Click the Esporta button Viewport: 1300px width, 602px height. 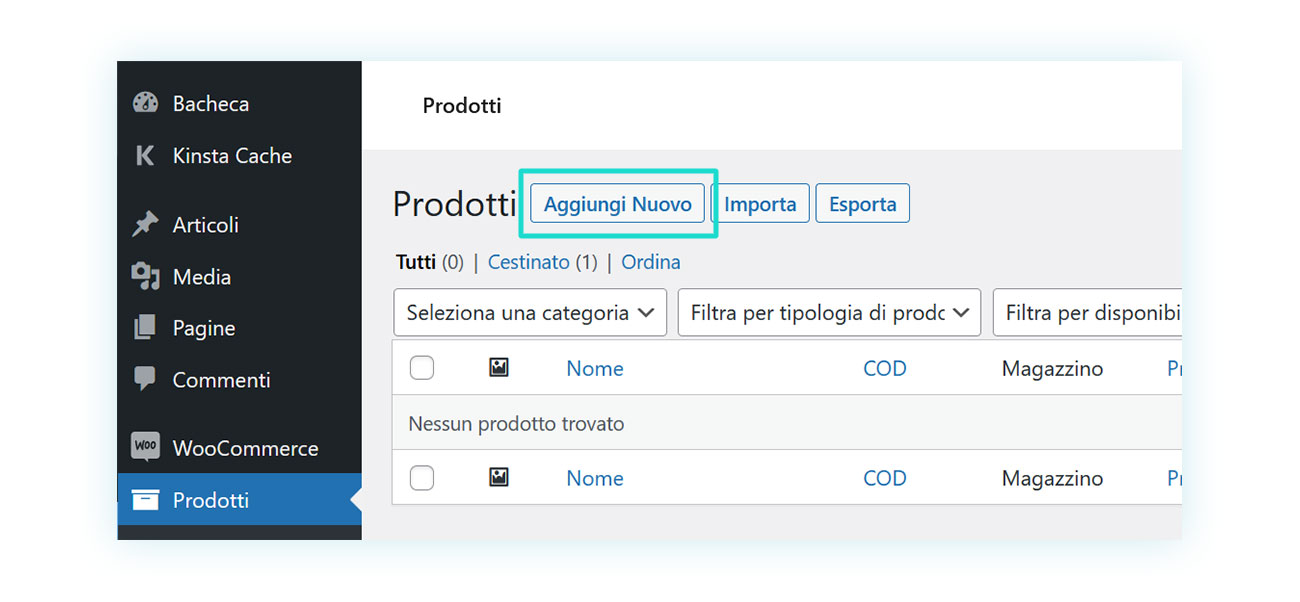(x=863, y=204)
